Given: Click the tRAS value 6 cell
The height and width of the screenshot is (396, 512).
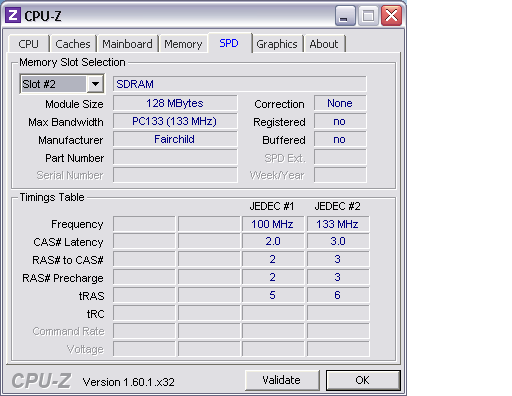Looking at the screenshot, I should (338, 295).
